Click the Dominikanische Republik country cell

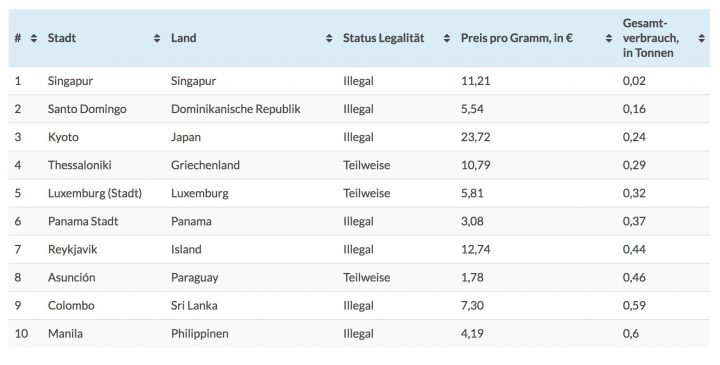click(x=236, y=109)
